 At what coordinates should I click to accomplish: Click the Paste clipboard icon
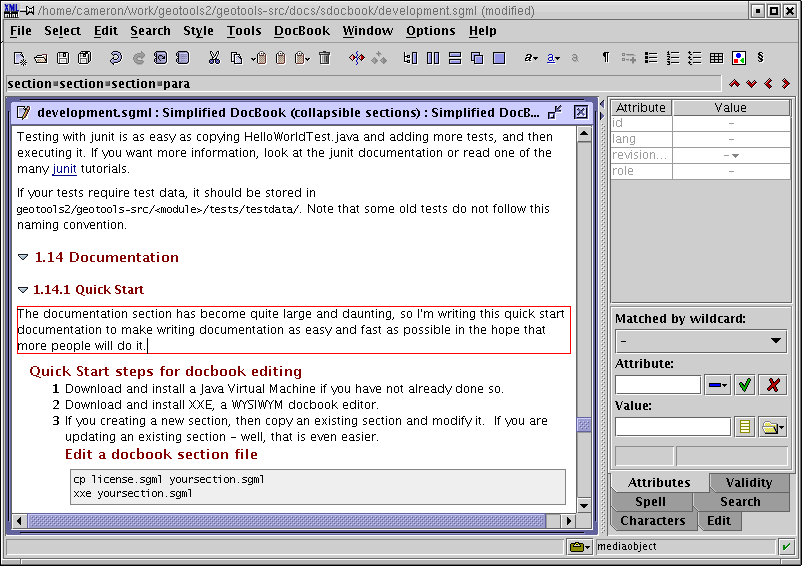pyautogui.click(x=280, y=58)
